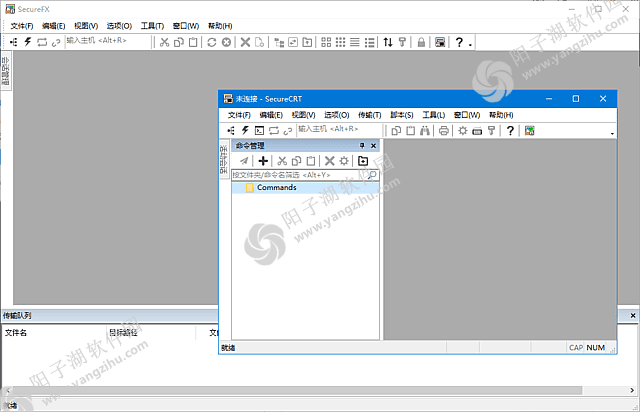Image resolution: width=640 pixels, height=412 pixels.
Task: Open SecureFX 选项(O) menu
Action: point(119,26)
